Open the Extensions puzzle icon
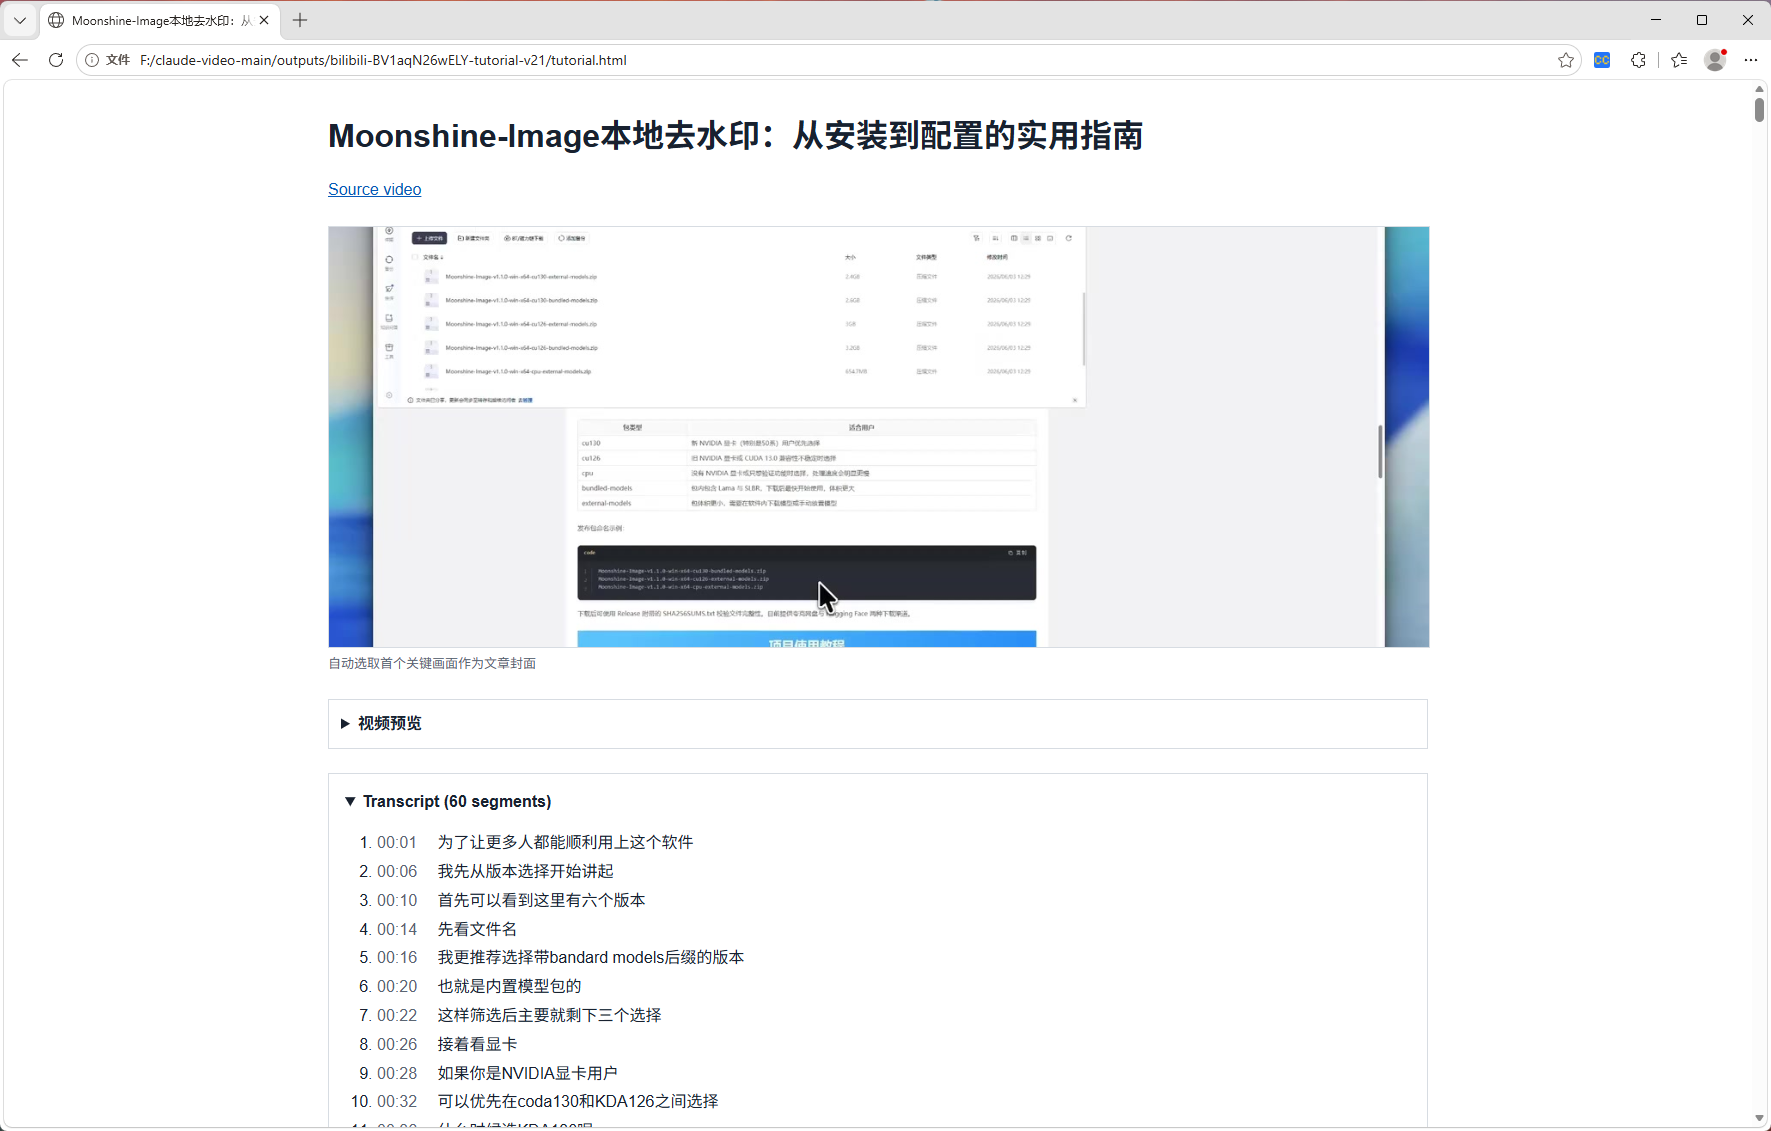Screen dimensions: 1771x1131 (1638, 60)
